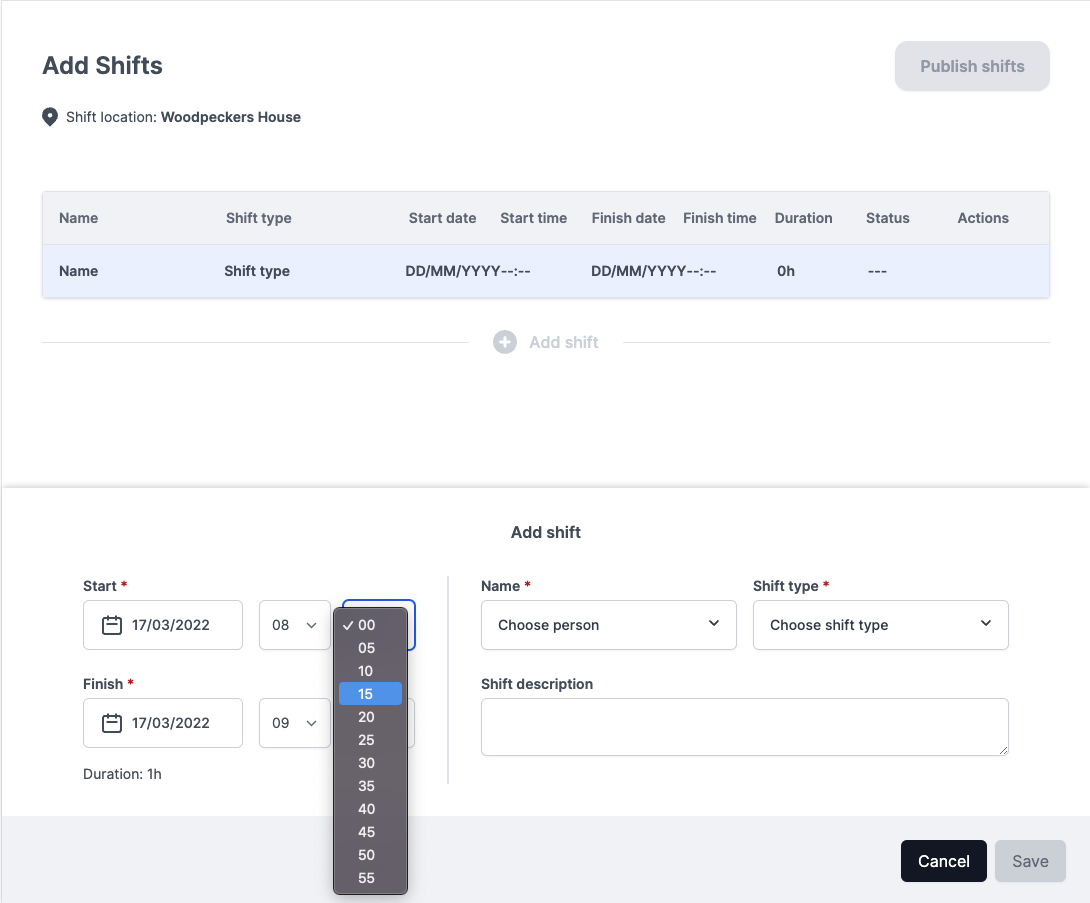Select the placeholder shift row in table
The width and height of the screenshot is (1090, 903).
coord(545,271)
